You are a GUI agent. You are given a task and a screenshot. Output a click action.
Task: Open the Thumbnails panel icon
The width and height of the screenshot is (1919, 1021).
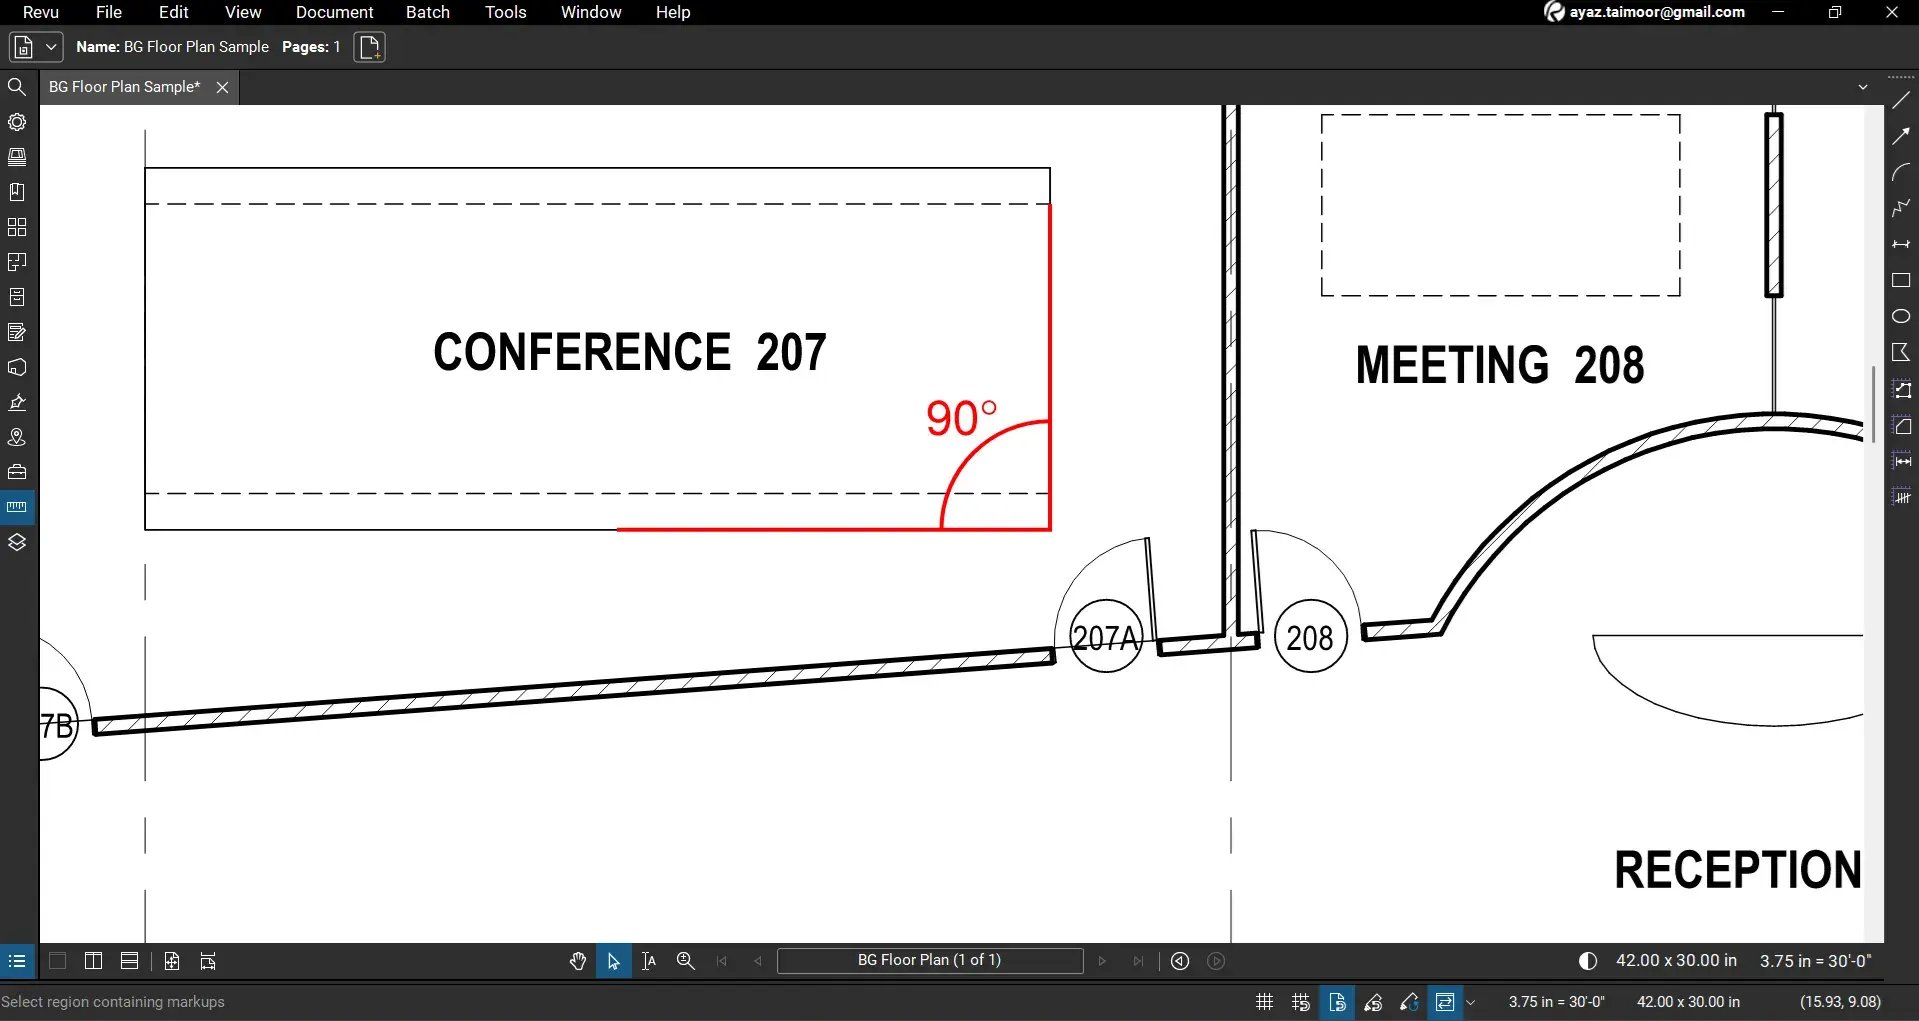17,157
